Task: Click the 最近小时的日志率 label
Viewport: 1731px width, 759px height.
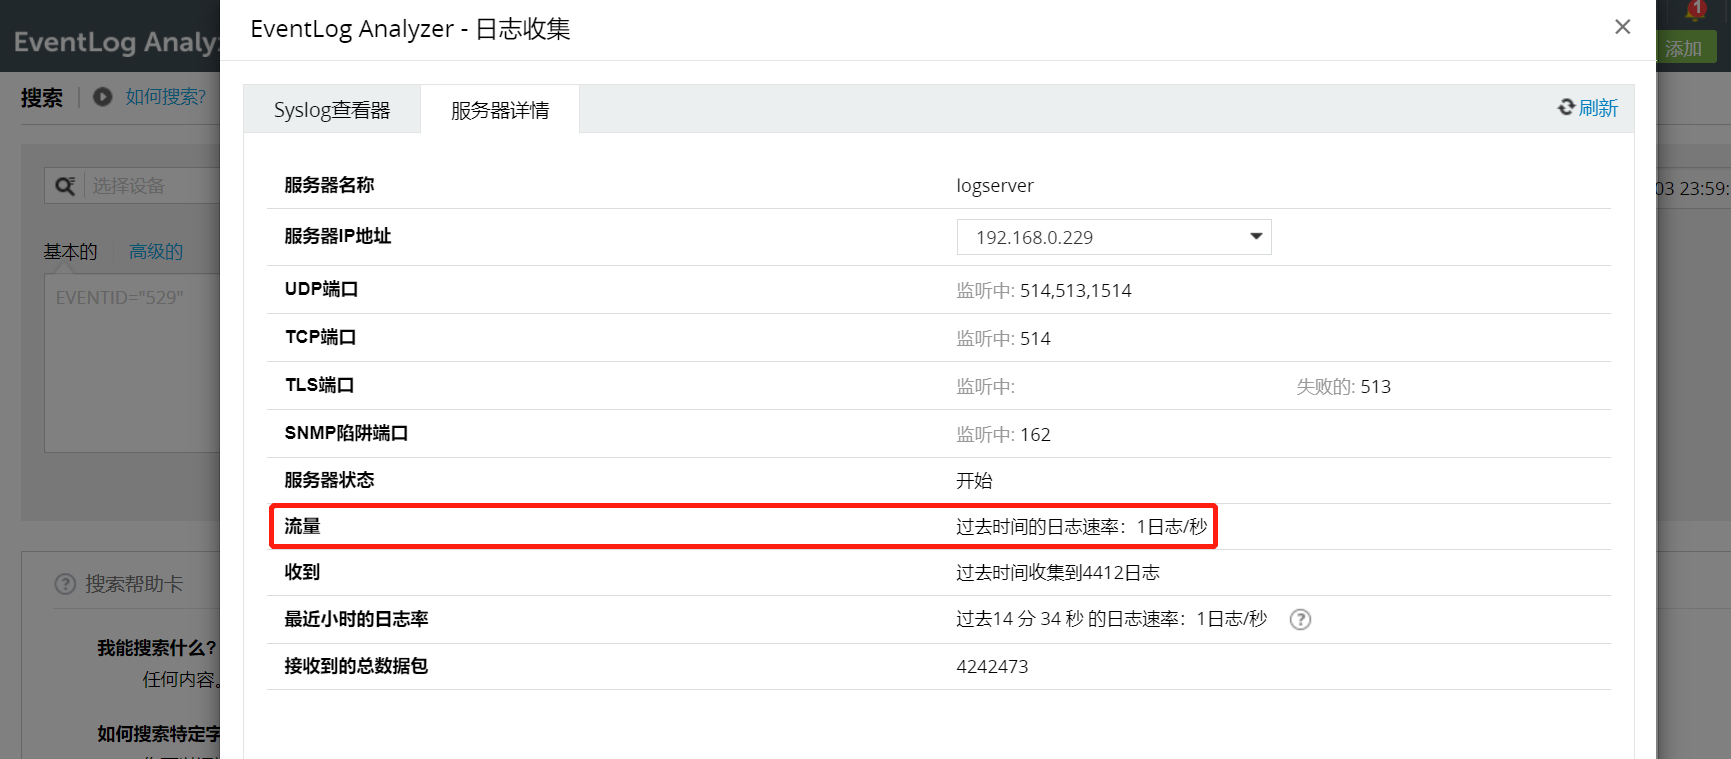Action: (356, 619)
